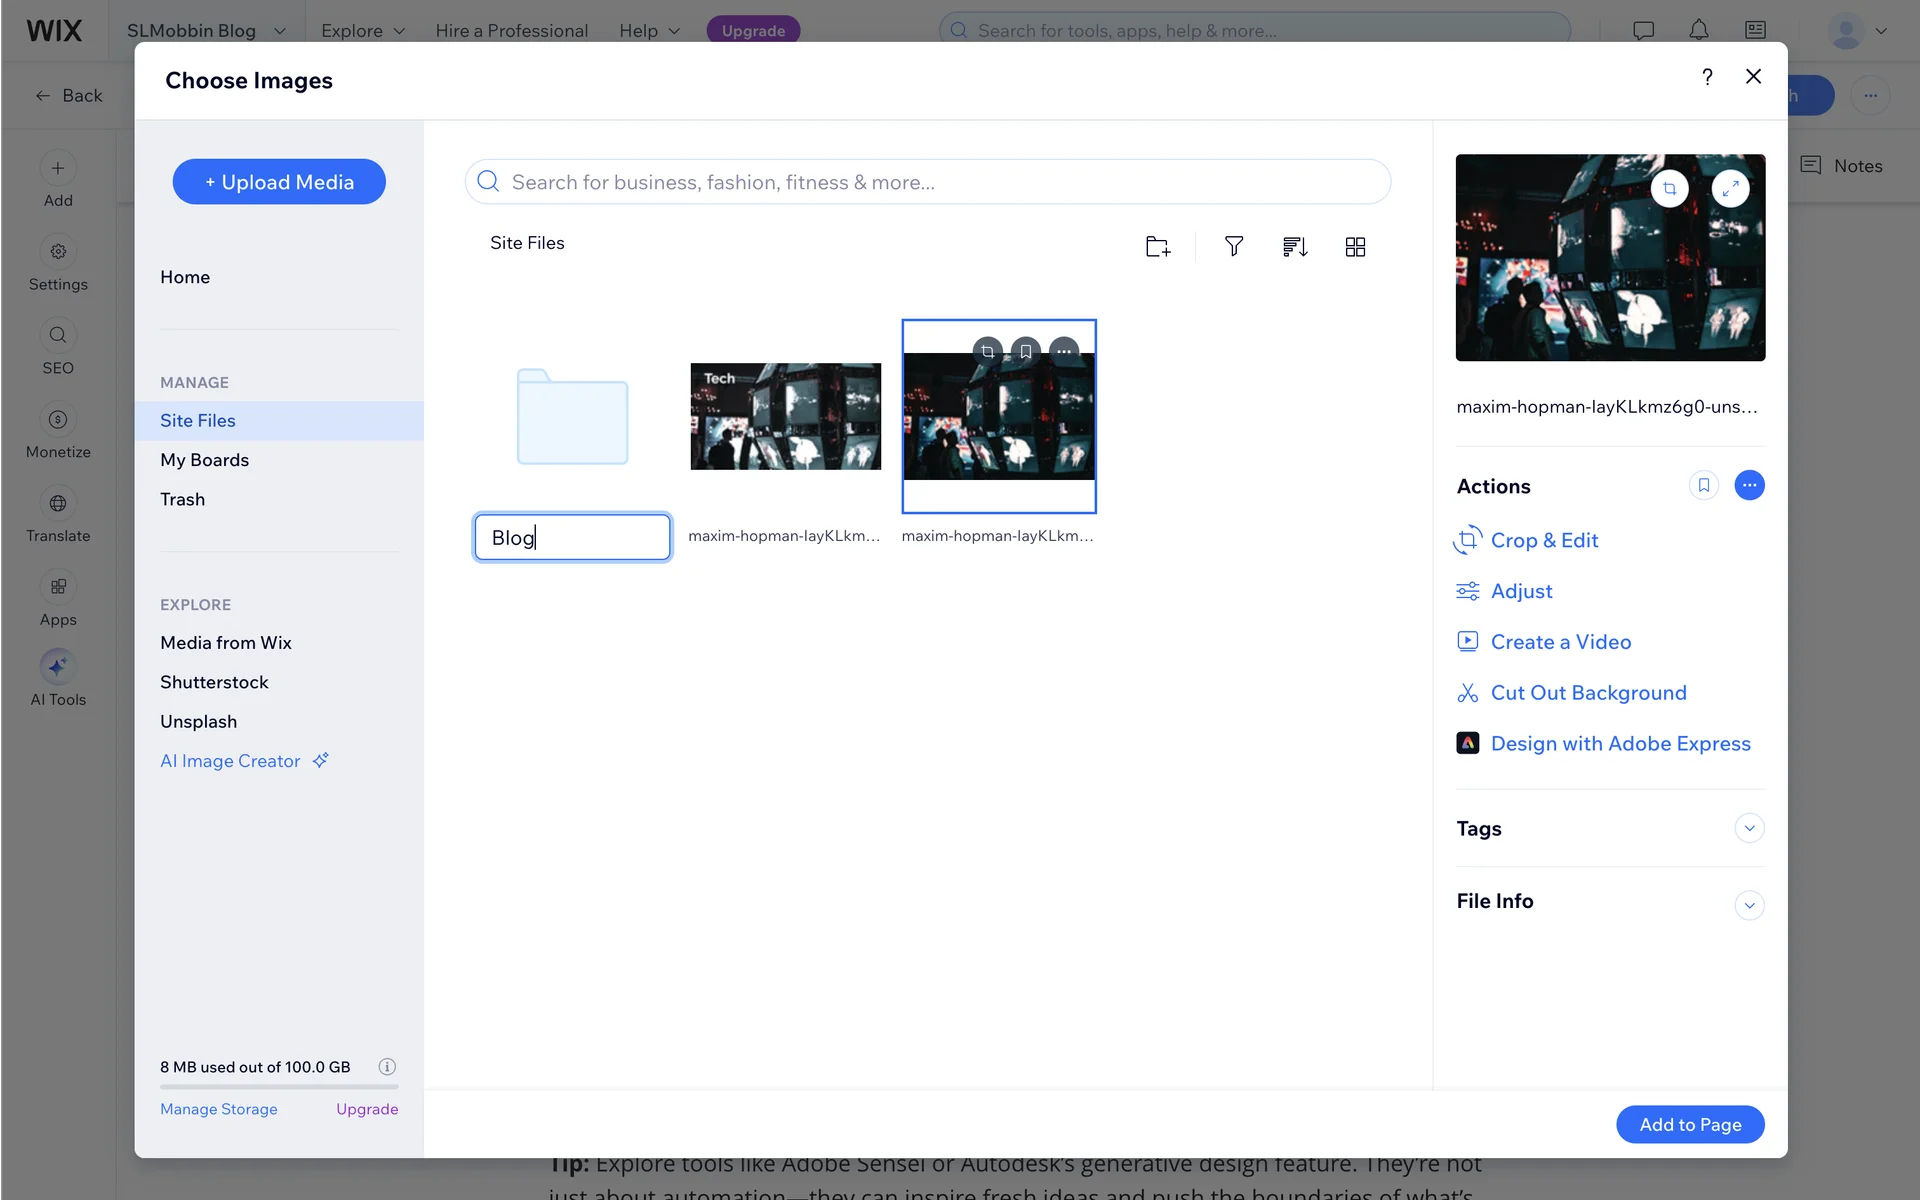Viewport: 1920px width, 1200px height.
Task: Open the blue more actions button
Action: pos(1749,485)
